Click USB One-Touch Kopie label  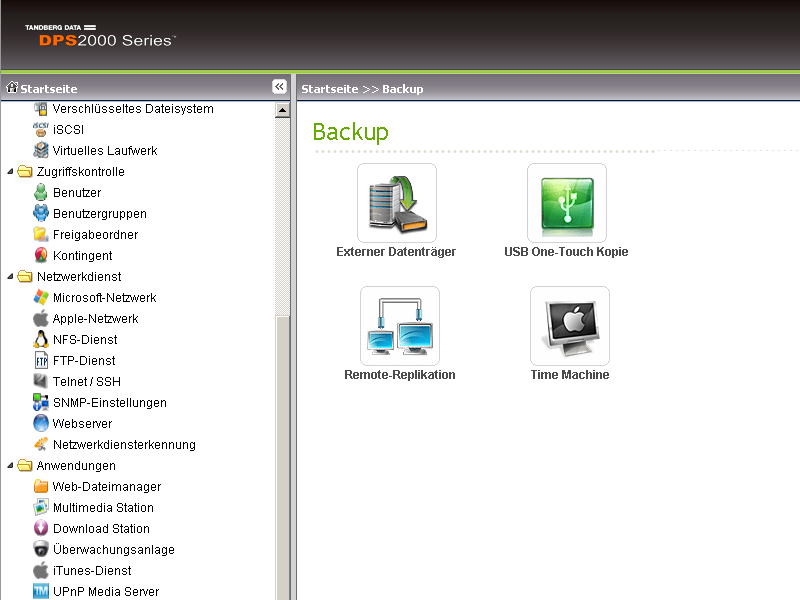click(x=566, y=252)
